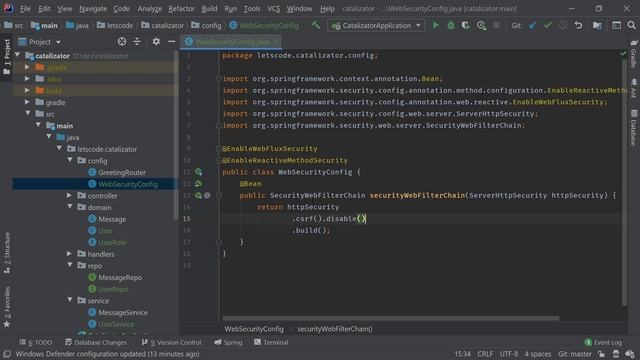Open project structure icon in toolbar

(x=597, y=25)
